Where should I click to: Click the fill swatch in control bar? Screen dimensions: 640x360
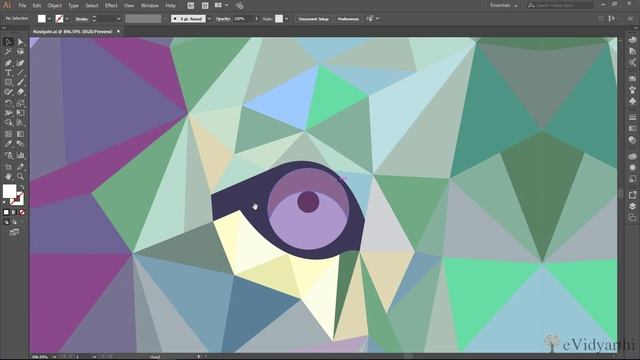pyautogui.click(x=42, y=19)
